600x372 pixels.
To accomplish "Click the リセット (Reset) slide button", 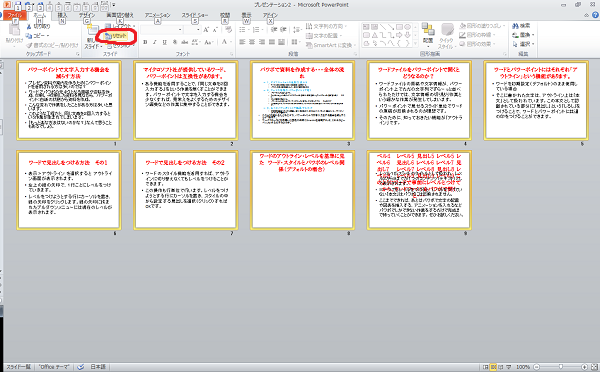I will [x=116, y=36].
